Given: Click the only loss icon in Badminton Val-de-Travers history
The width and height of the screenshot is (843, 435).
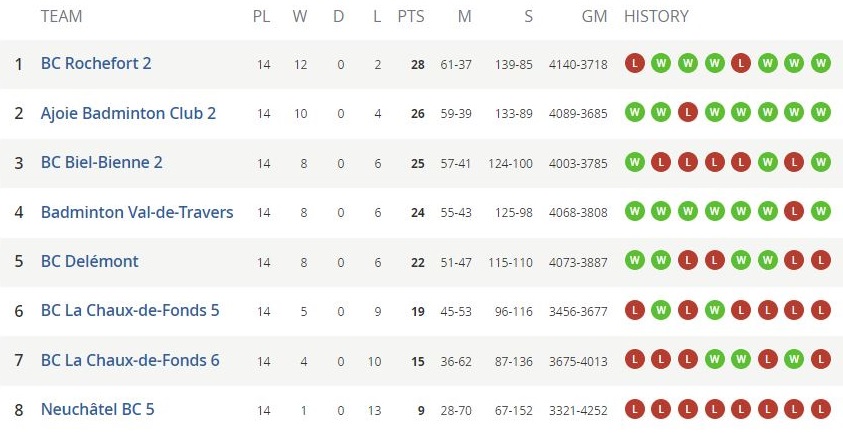Looking at the screenshot, I should [794, 212].
